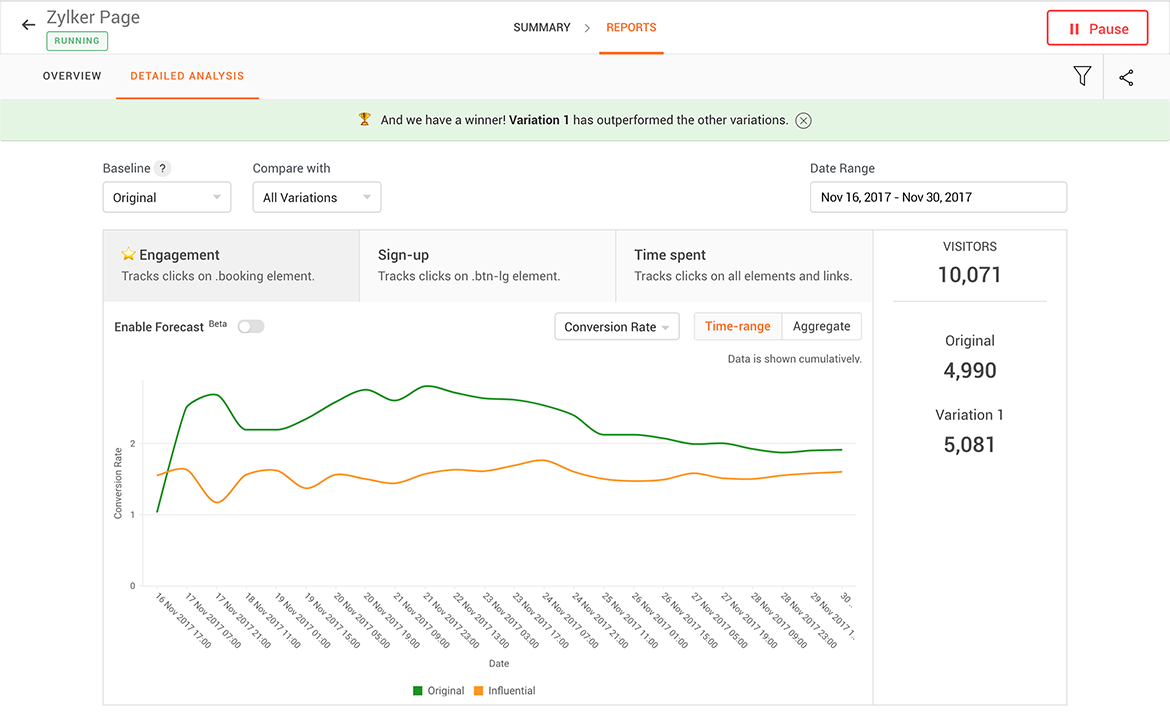
Task: Click the trophy icon in the banner
Action: [365, 120]
